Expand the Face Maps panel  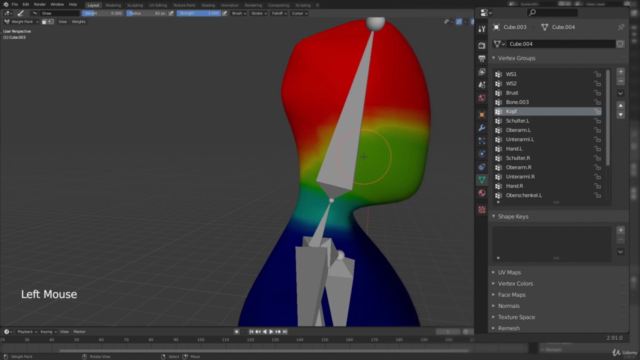tap(493, 295)
